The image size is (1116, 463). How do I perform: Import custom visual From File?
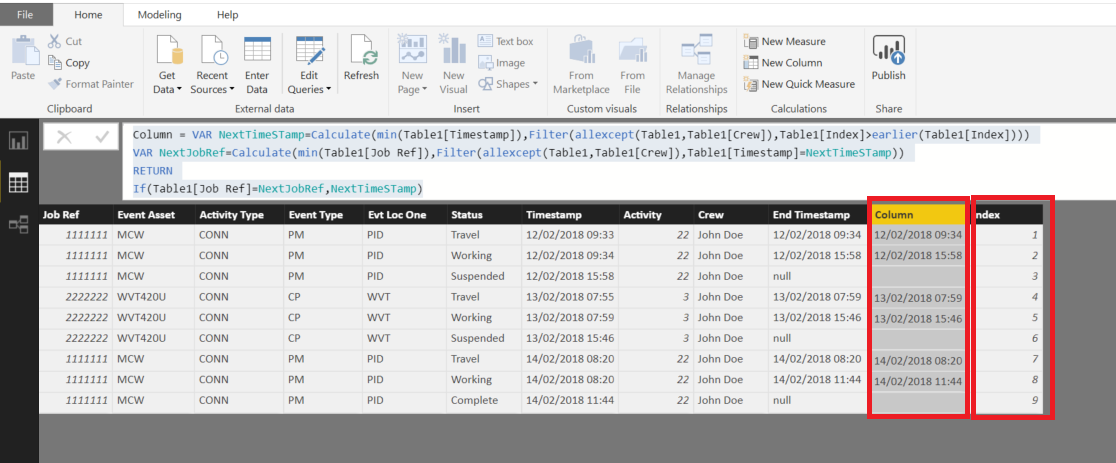click(632, 64)
